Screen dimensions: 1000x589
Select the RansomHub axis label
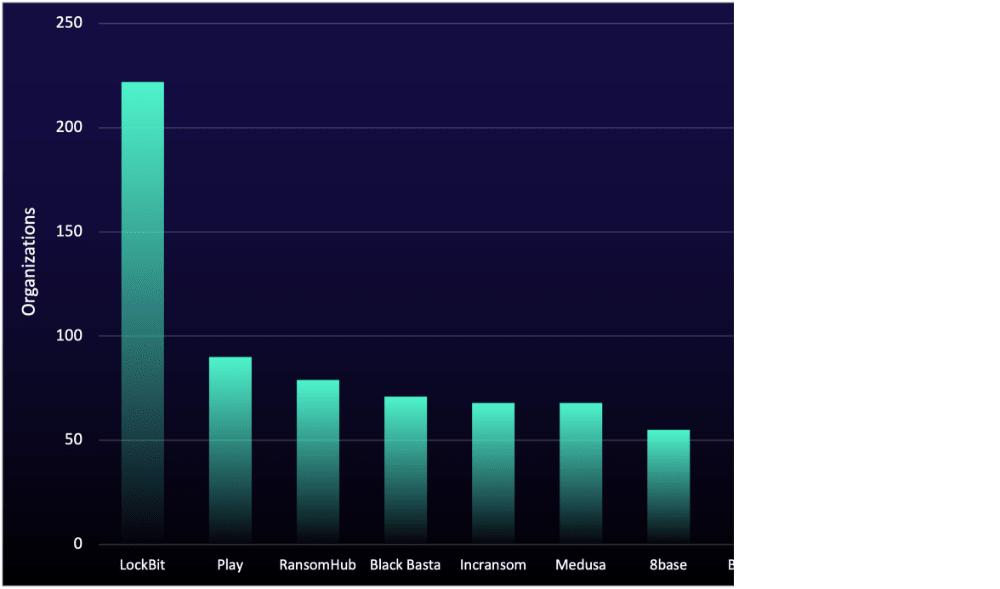(318, 565)
